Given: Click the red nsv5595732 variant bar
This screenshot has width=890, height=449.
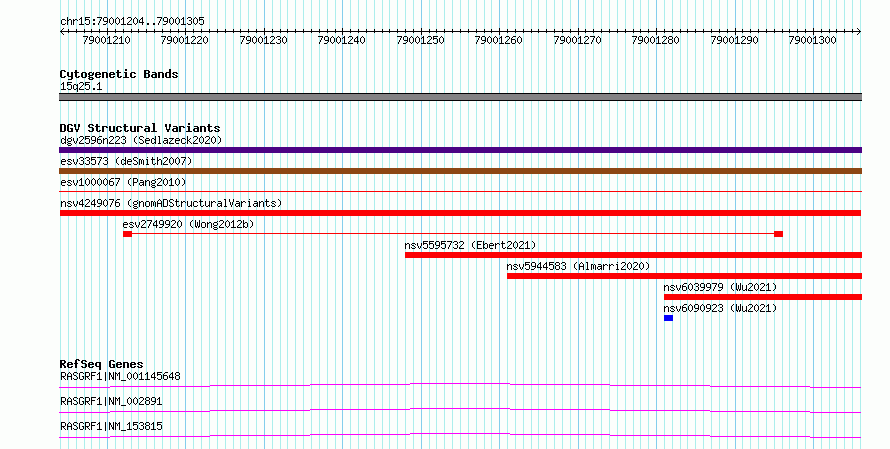Looking at the screenshot, I should (x=633, y=255).
